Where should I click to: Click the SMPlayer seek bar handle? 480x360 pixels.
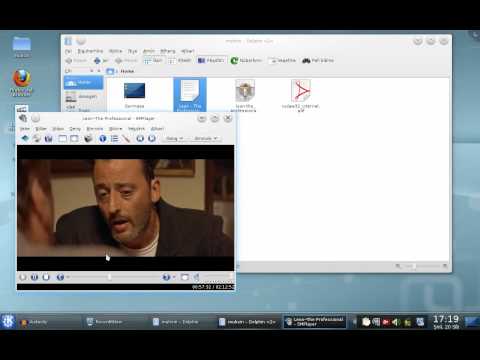coord(109,277)
